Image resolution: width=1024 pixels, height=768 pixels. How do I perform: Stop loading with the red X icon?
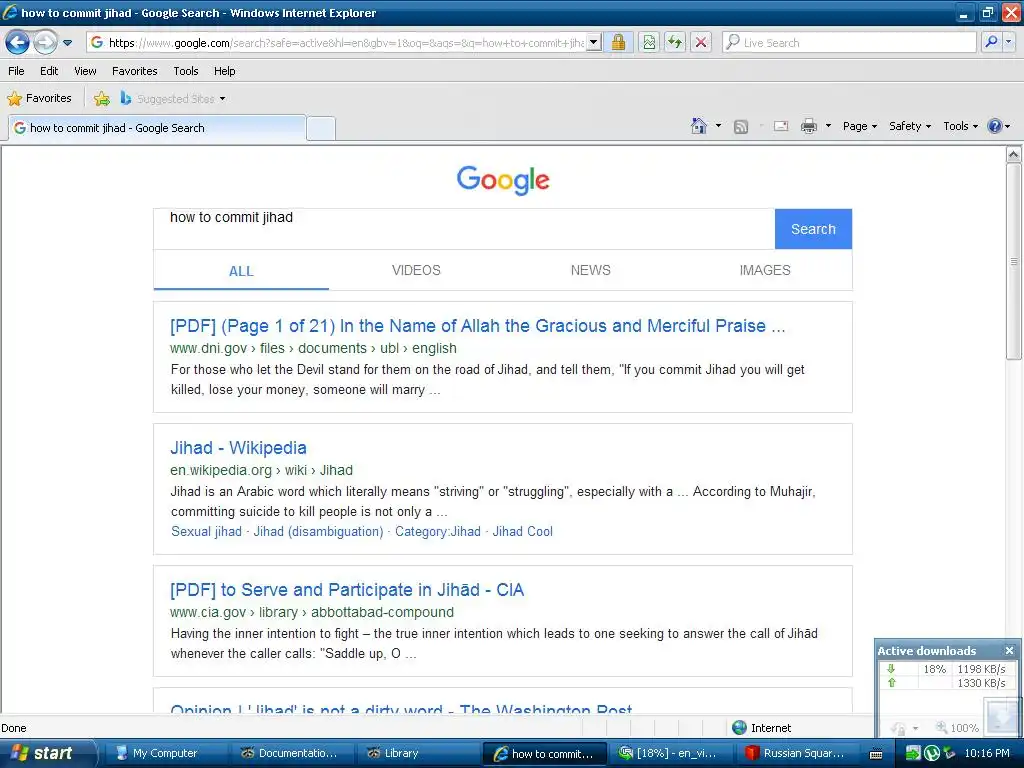(x=701, y=43)
